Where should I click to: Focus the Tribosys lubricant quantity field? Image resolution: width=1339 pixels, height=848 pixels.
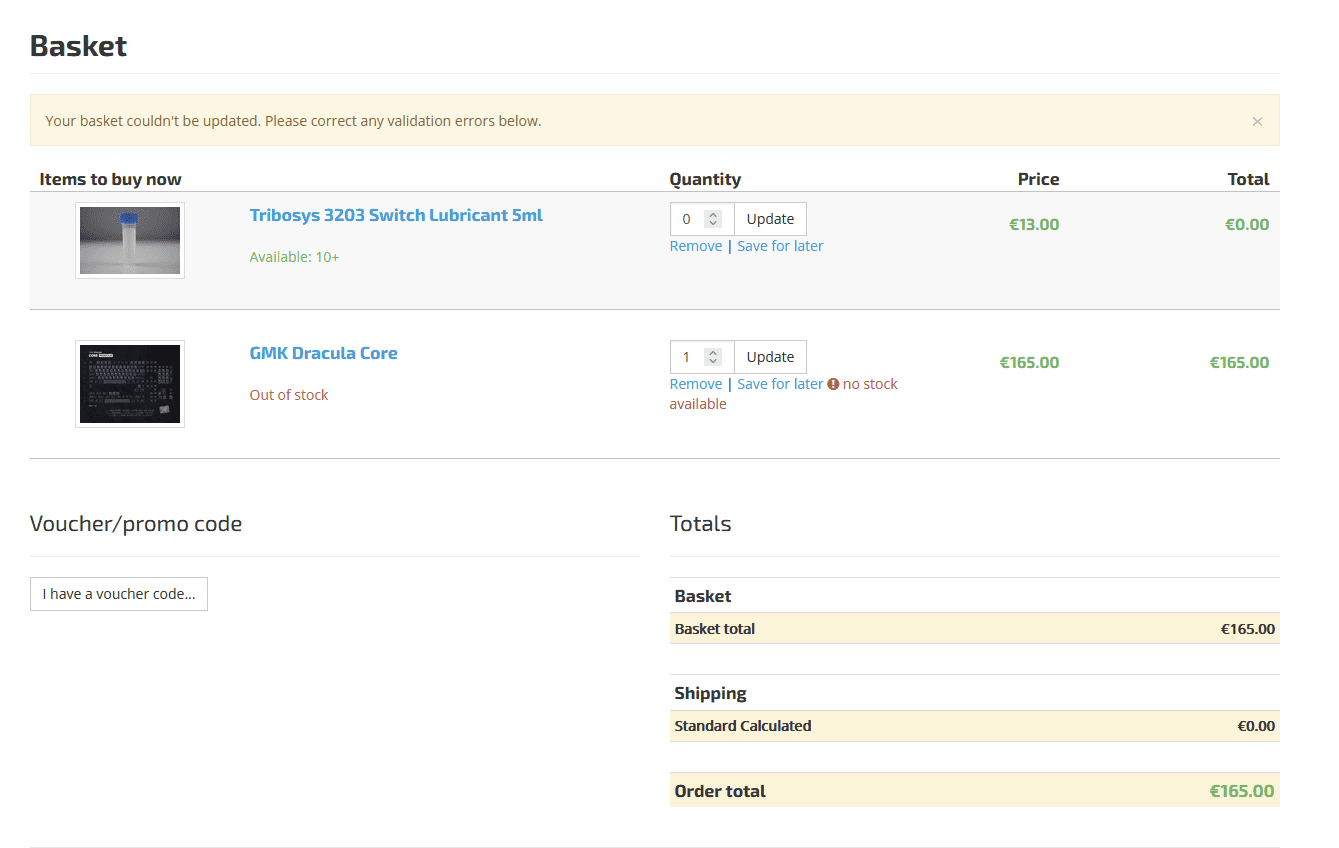688,219
